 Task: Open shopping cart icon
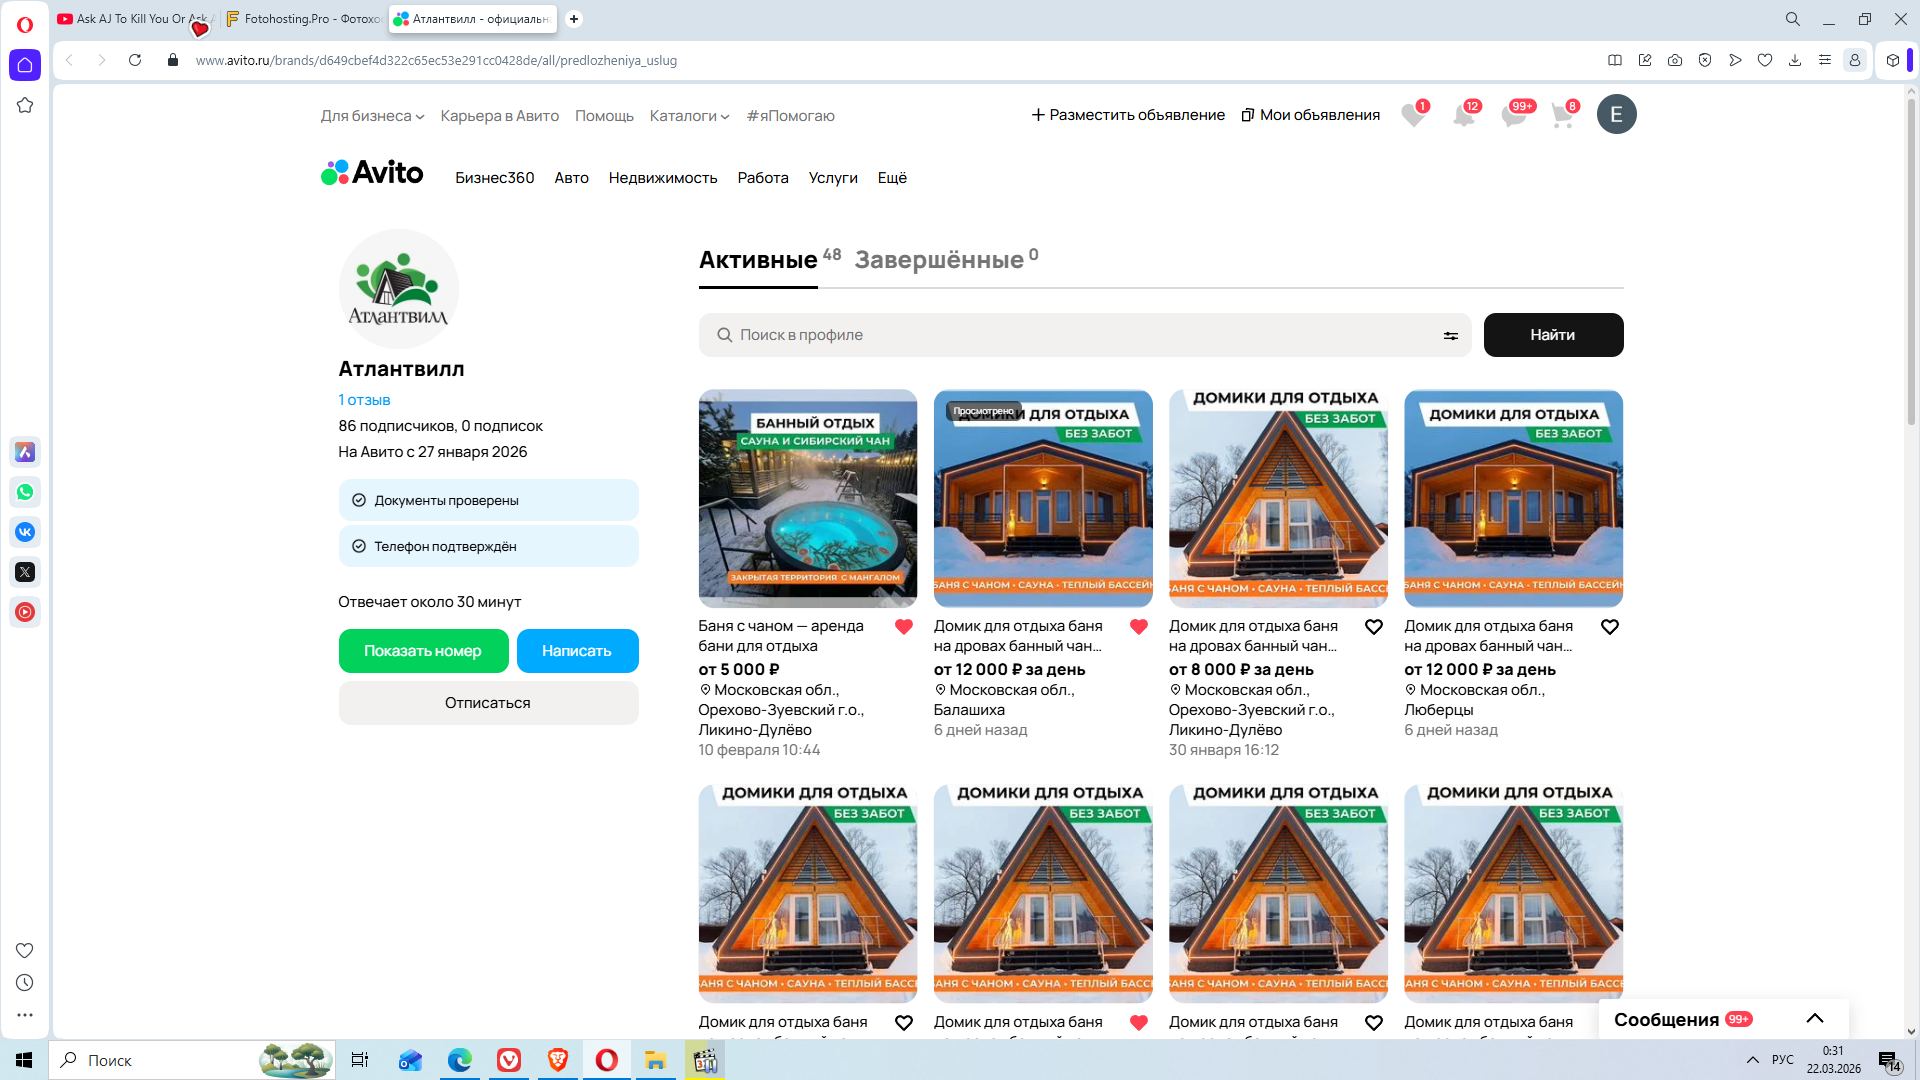pos(1562,116)
